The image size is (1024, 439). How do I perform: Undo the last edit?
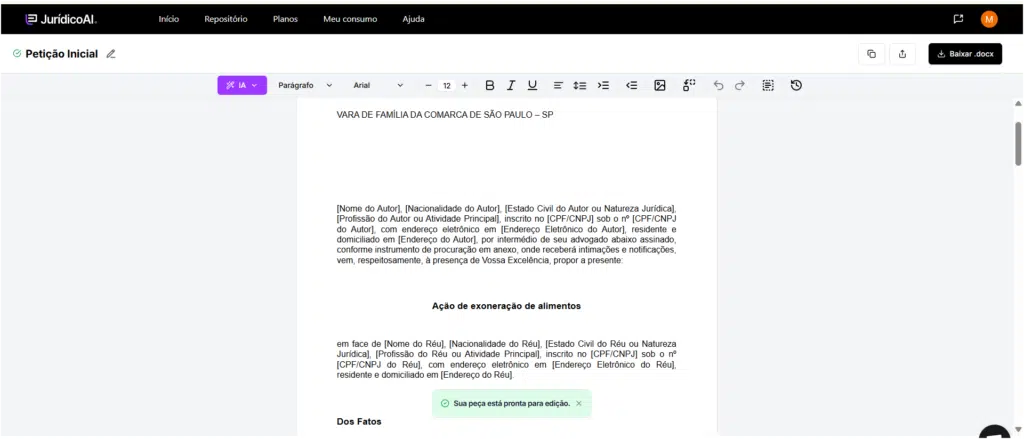pyautogui.click(x=718, y=85)
